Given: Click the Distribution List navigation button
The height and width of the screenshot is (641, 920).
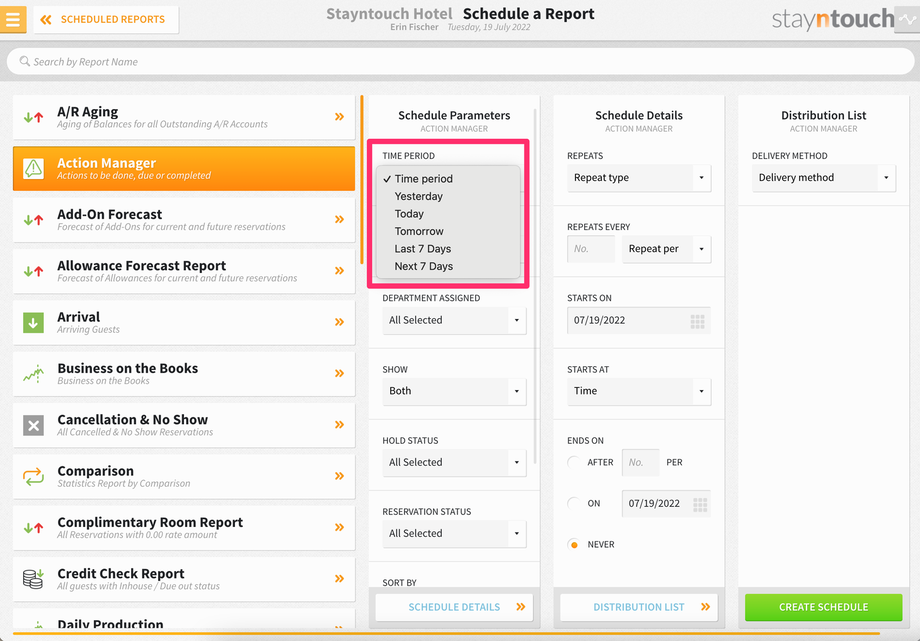Looking at the screenshot, I should pos(639,607).
